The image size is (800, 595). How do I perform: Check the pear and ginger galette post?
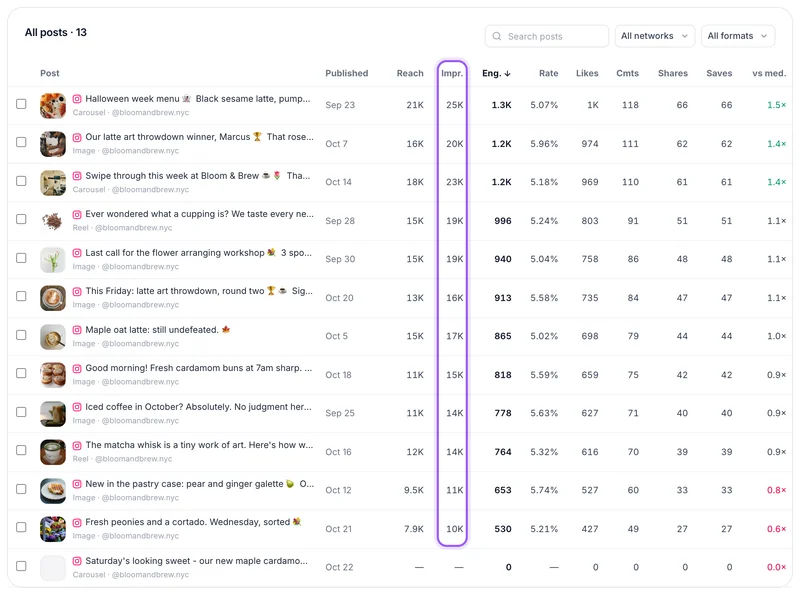coord(21,489)
